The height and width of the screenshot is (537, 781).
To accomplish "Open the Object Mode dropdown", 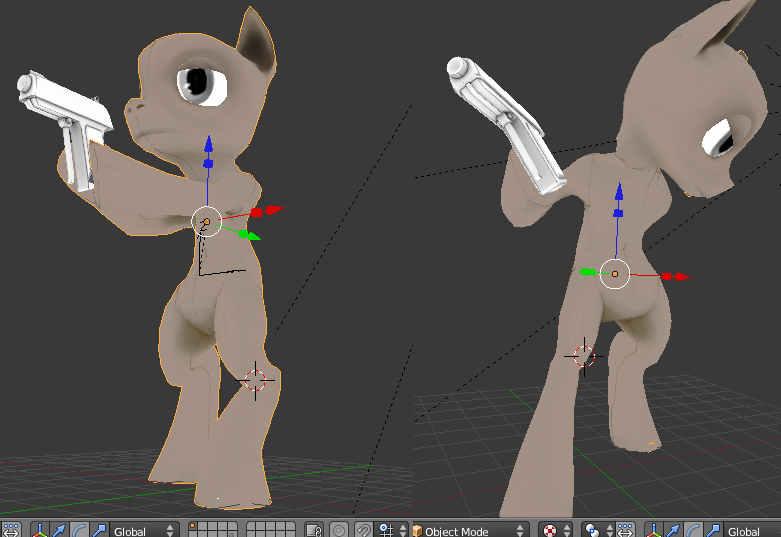I will pyautogui.click(x=471, y=531).
